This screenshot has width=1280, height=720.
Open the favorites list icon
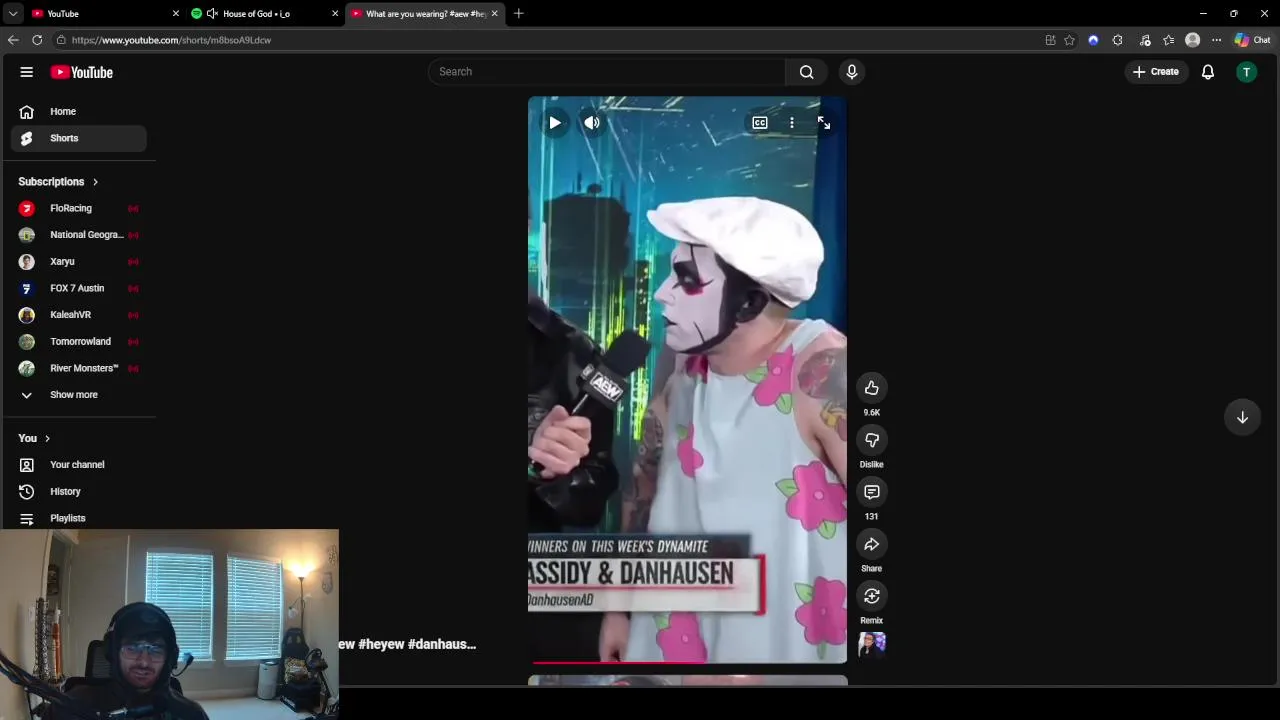1168,40
